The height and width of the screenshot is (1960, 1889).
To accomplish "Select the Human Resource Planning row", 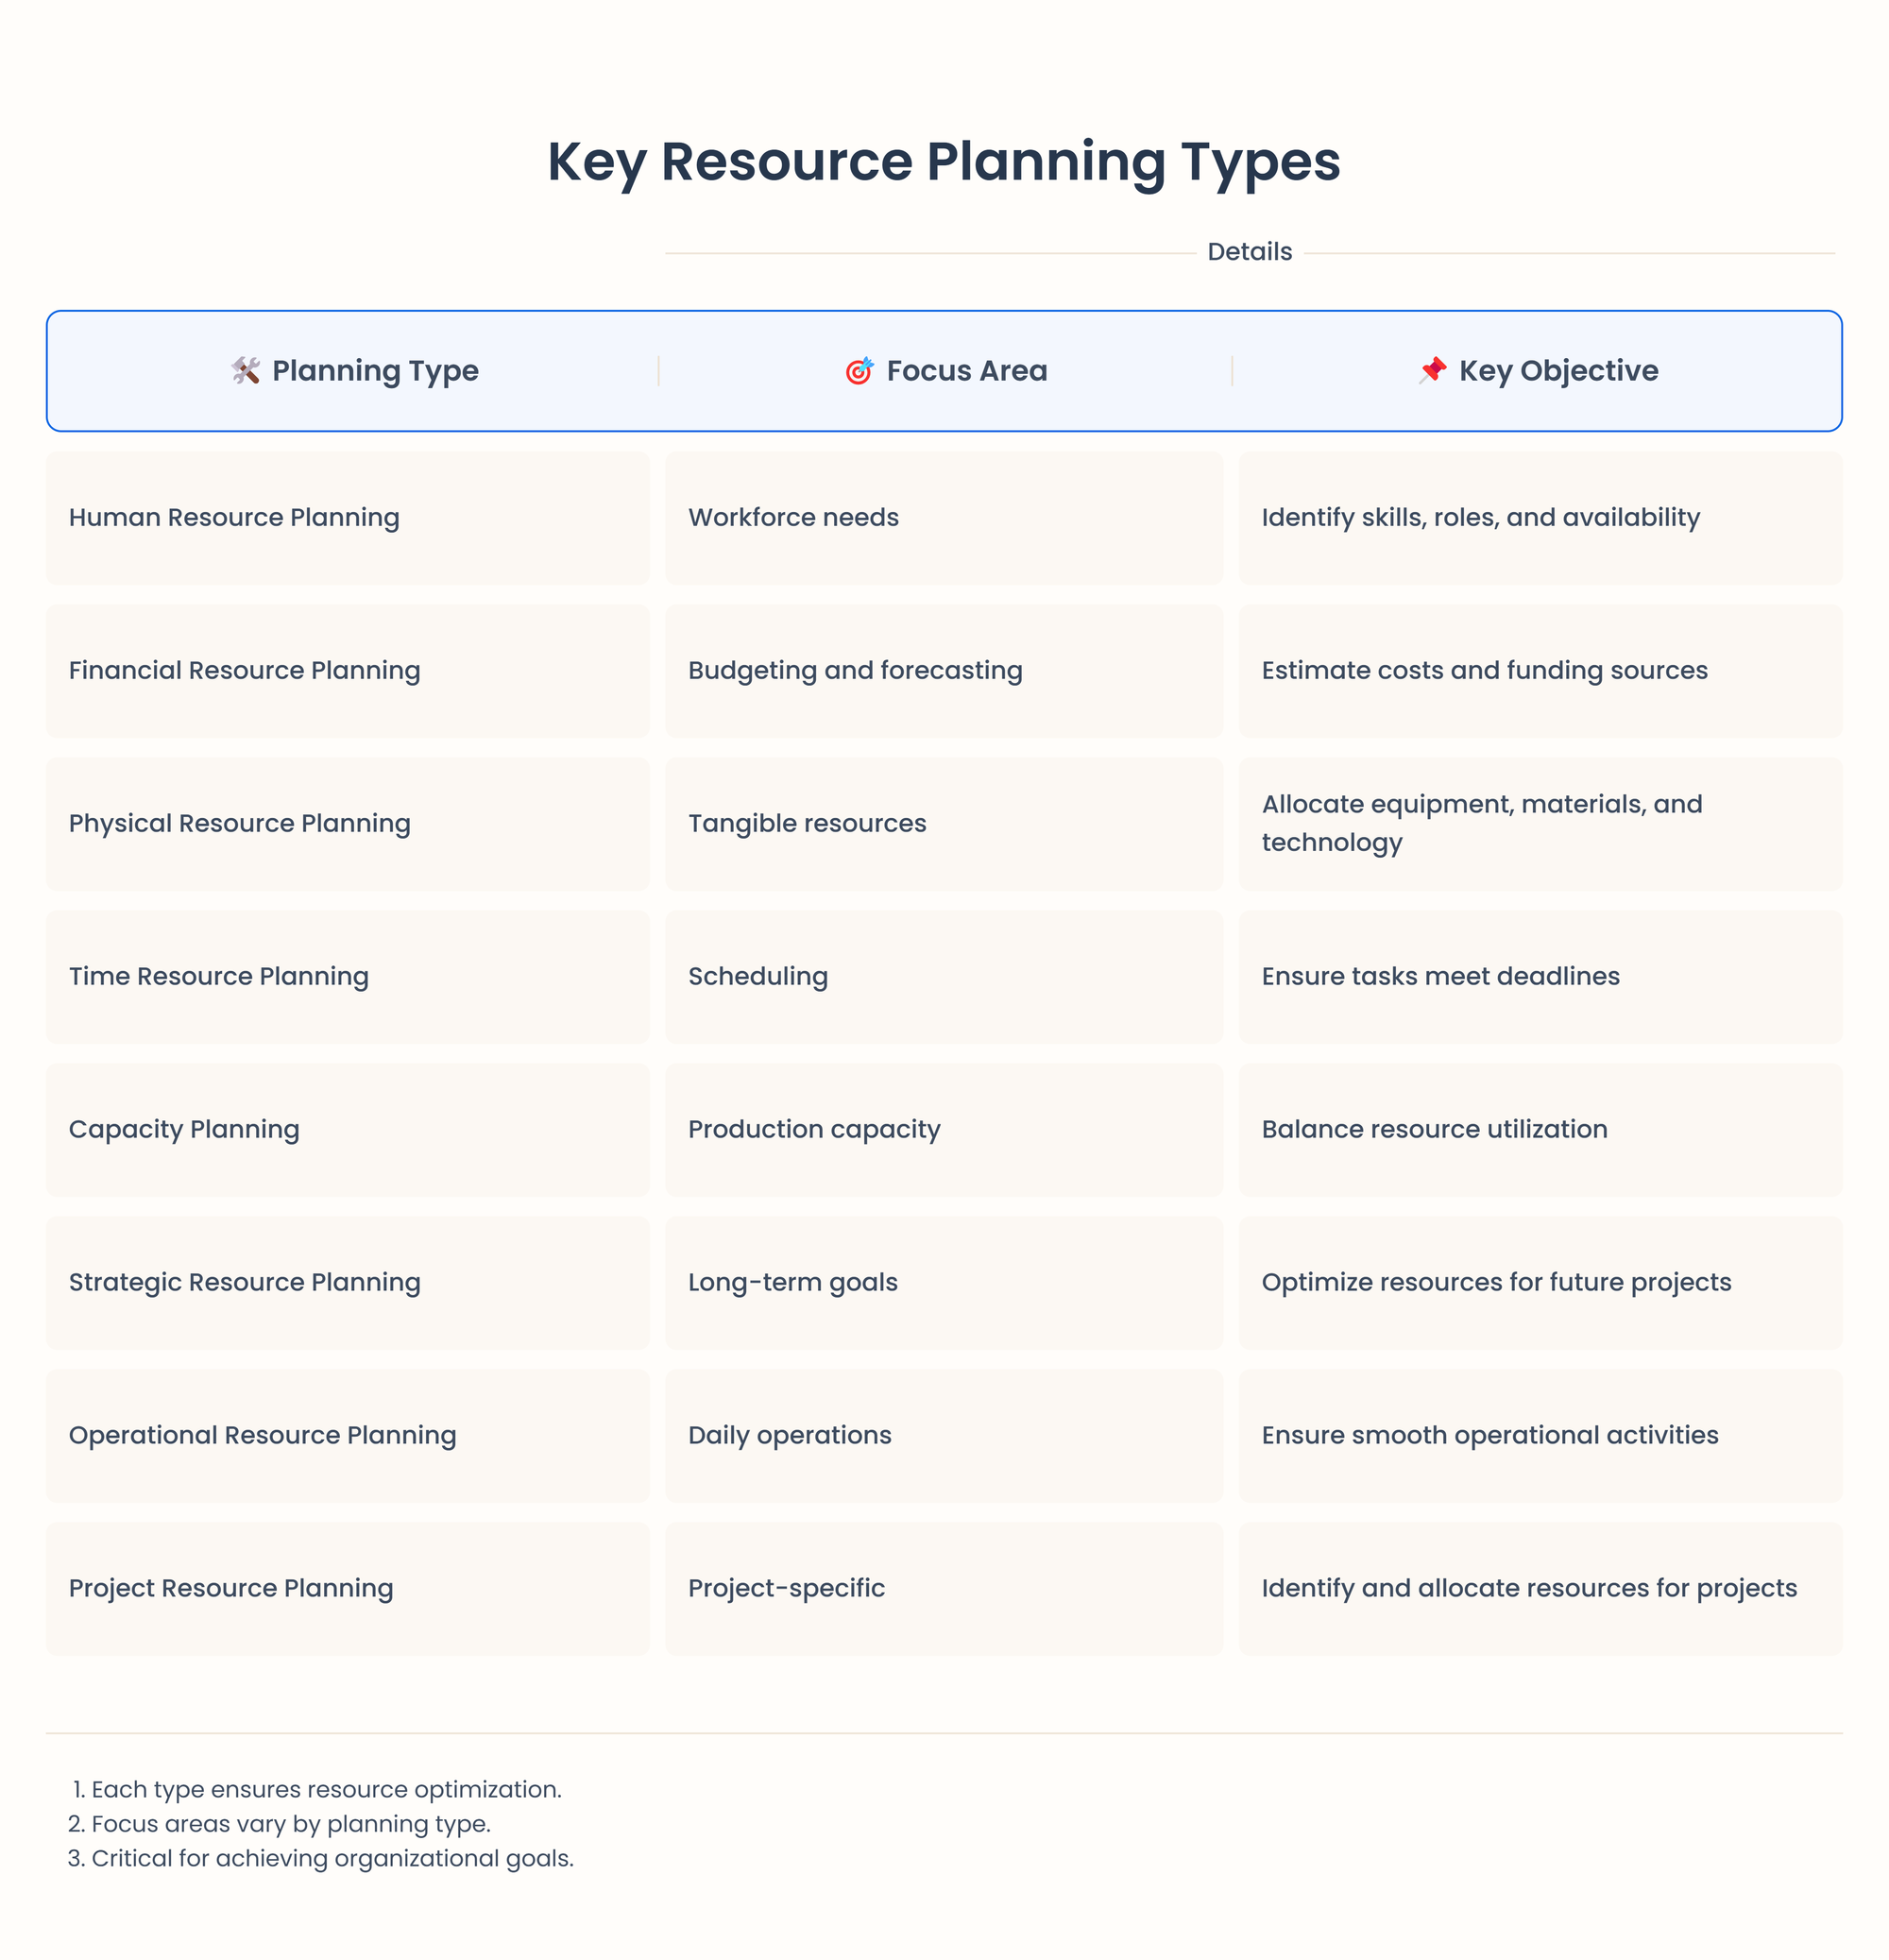I will 944,517.
